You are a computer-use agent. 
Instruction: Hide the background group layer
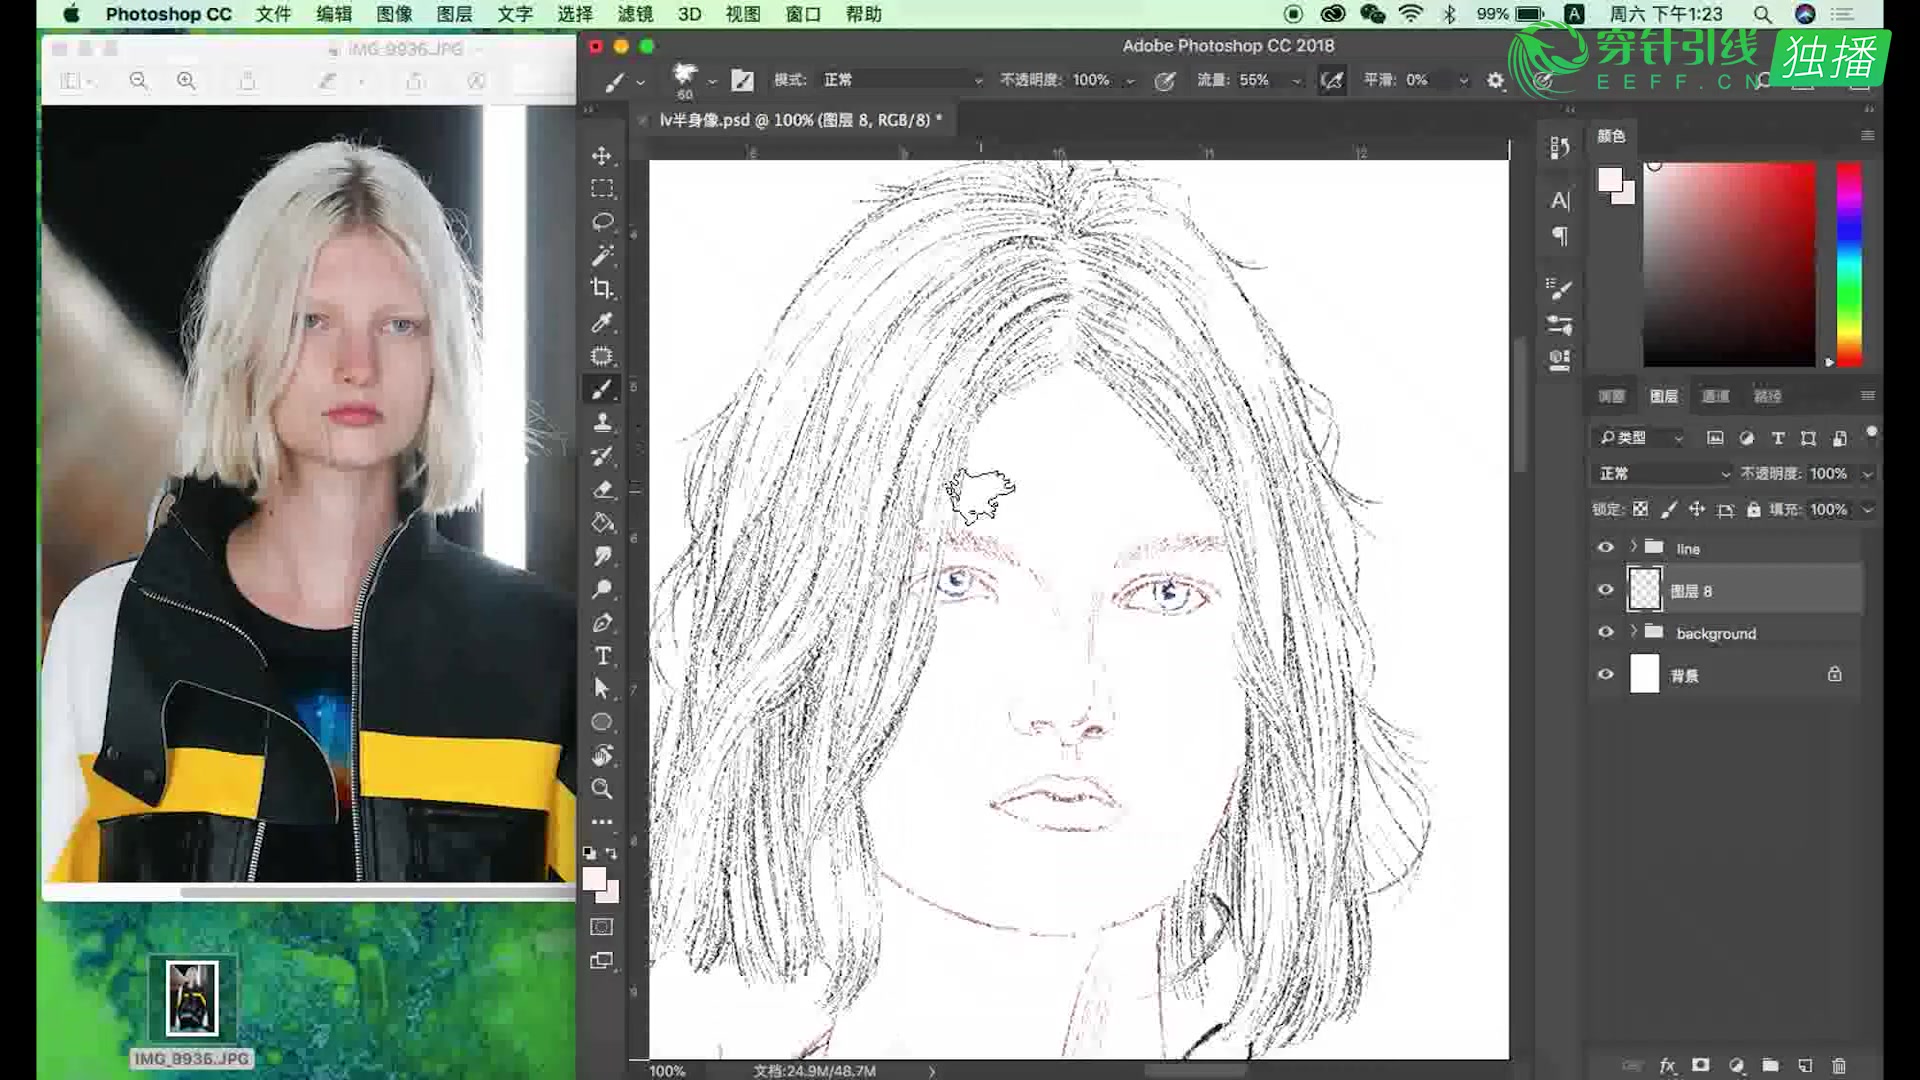pyautogui.click(x=1605, y=633)
